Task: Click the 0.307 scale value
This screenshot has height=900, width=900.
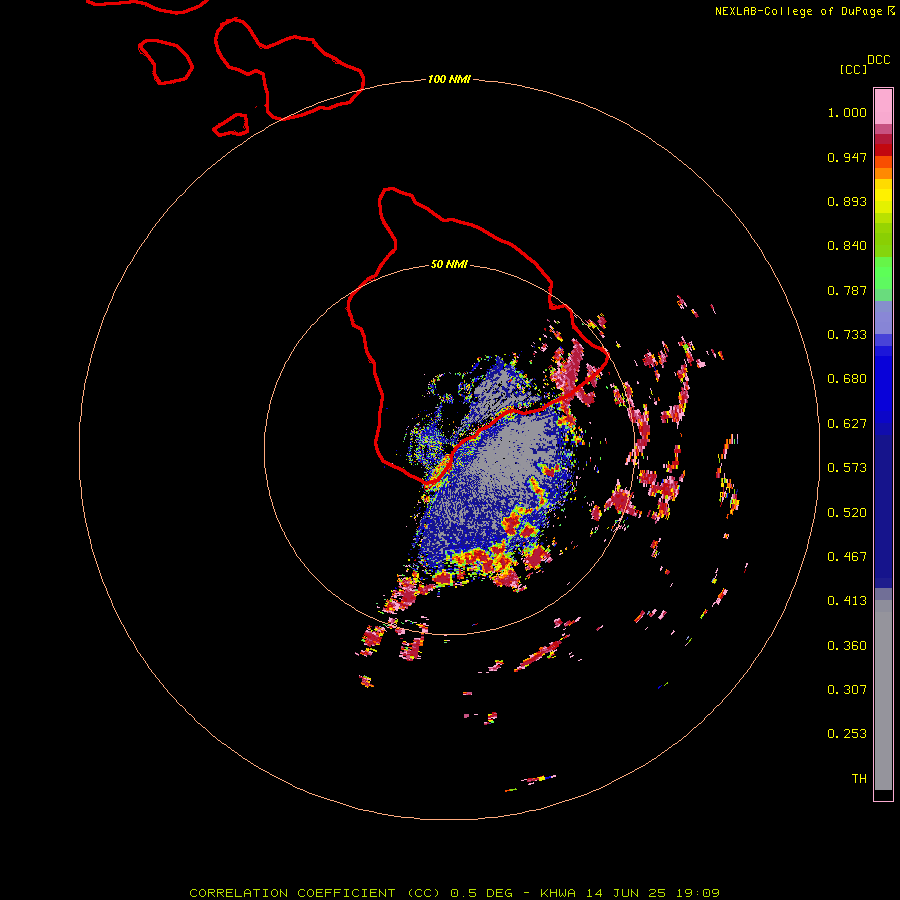Action: click(847, 690)
